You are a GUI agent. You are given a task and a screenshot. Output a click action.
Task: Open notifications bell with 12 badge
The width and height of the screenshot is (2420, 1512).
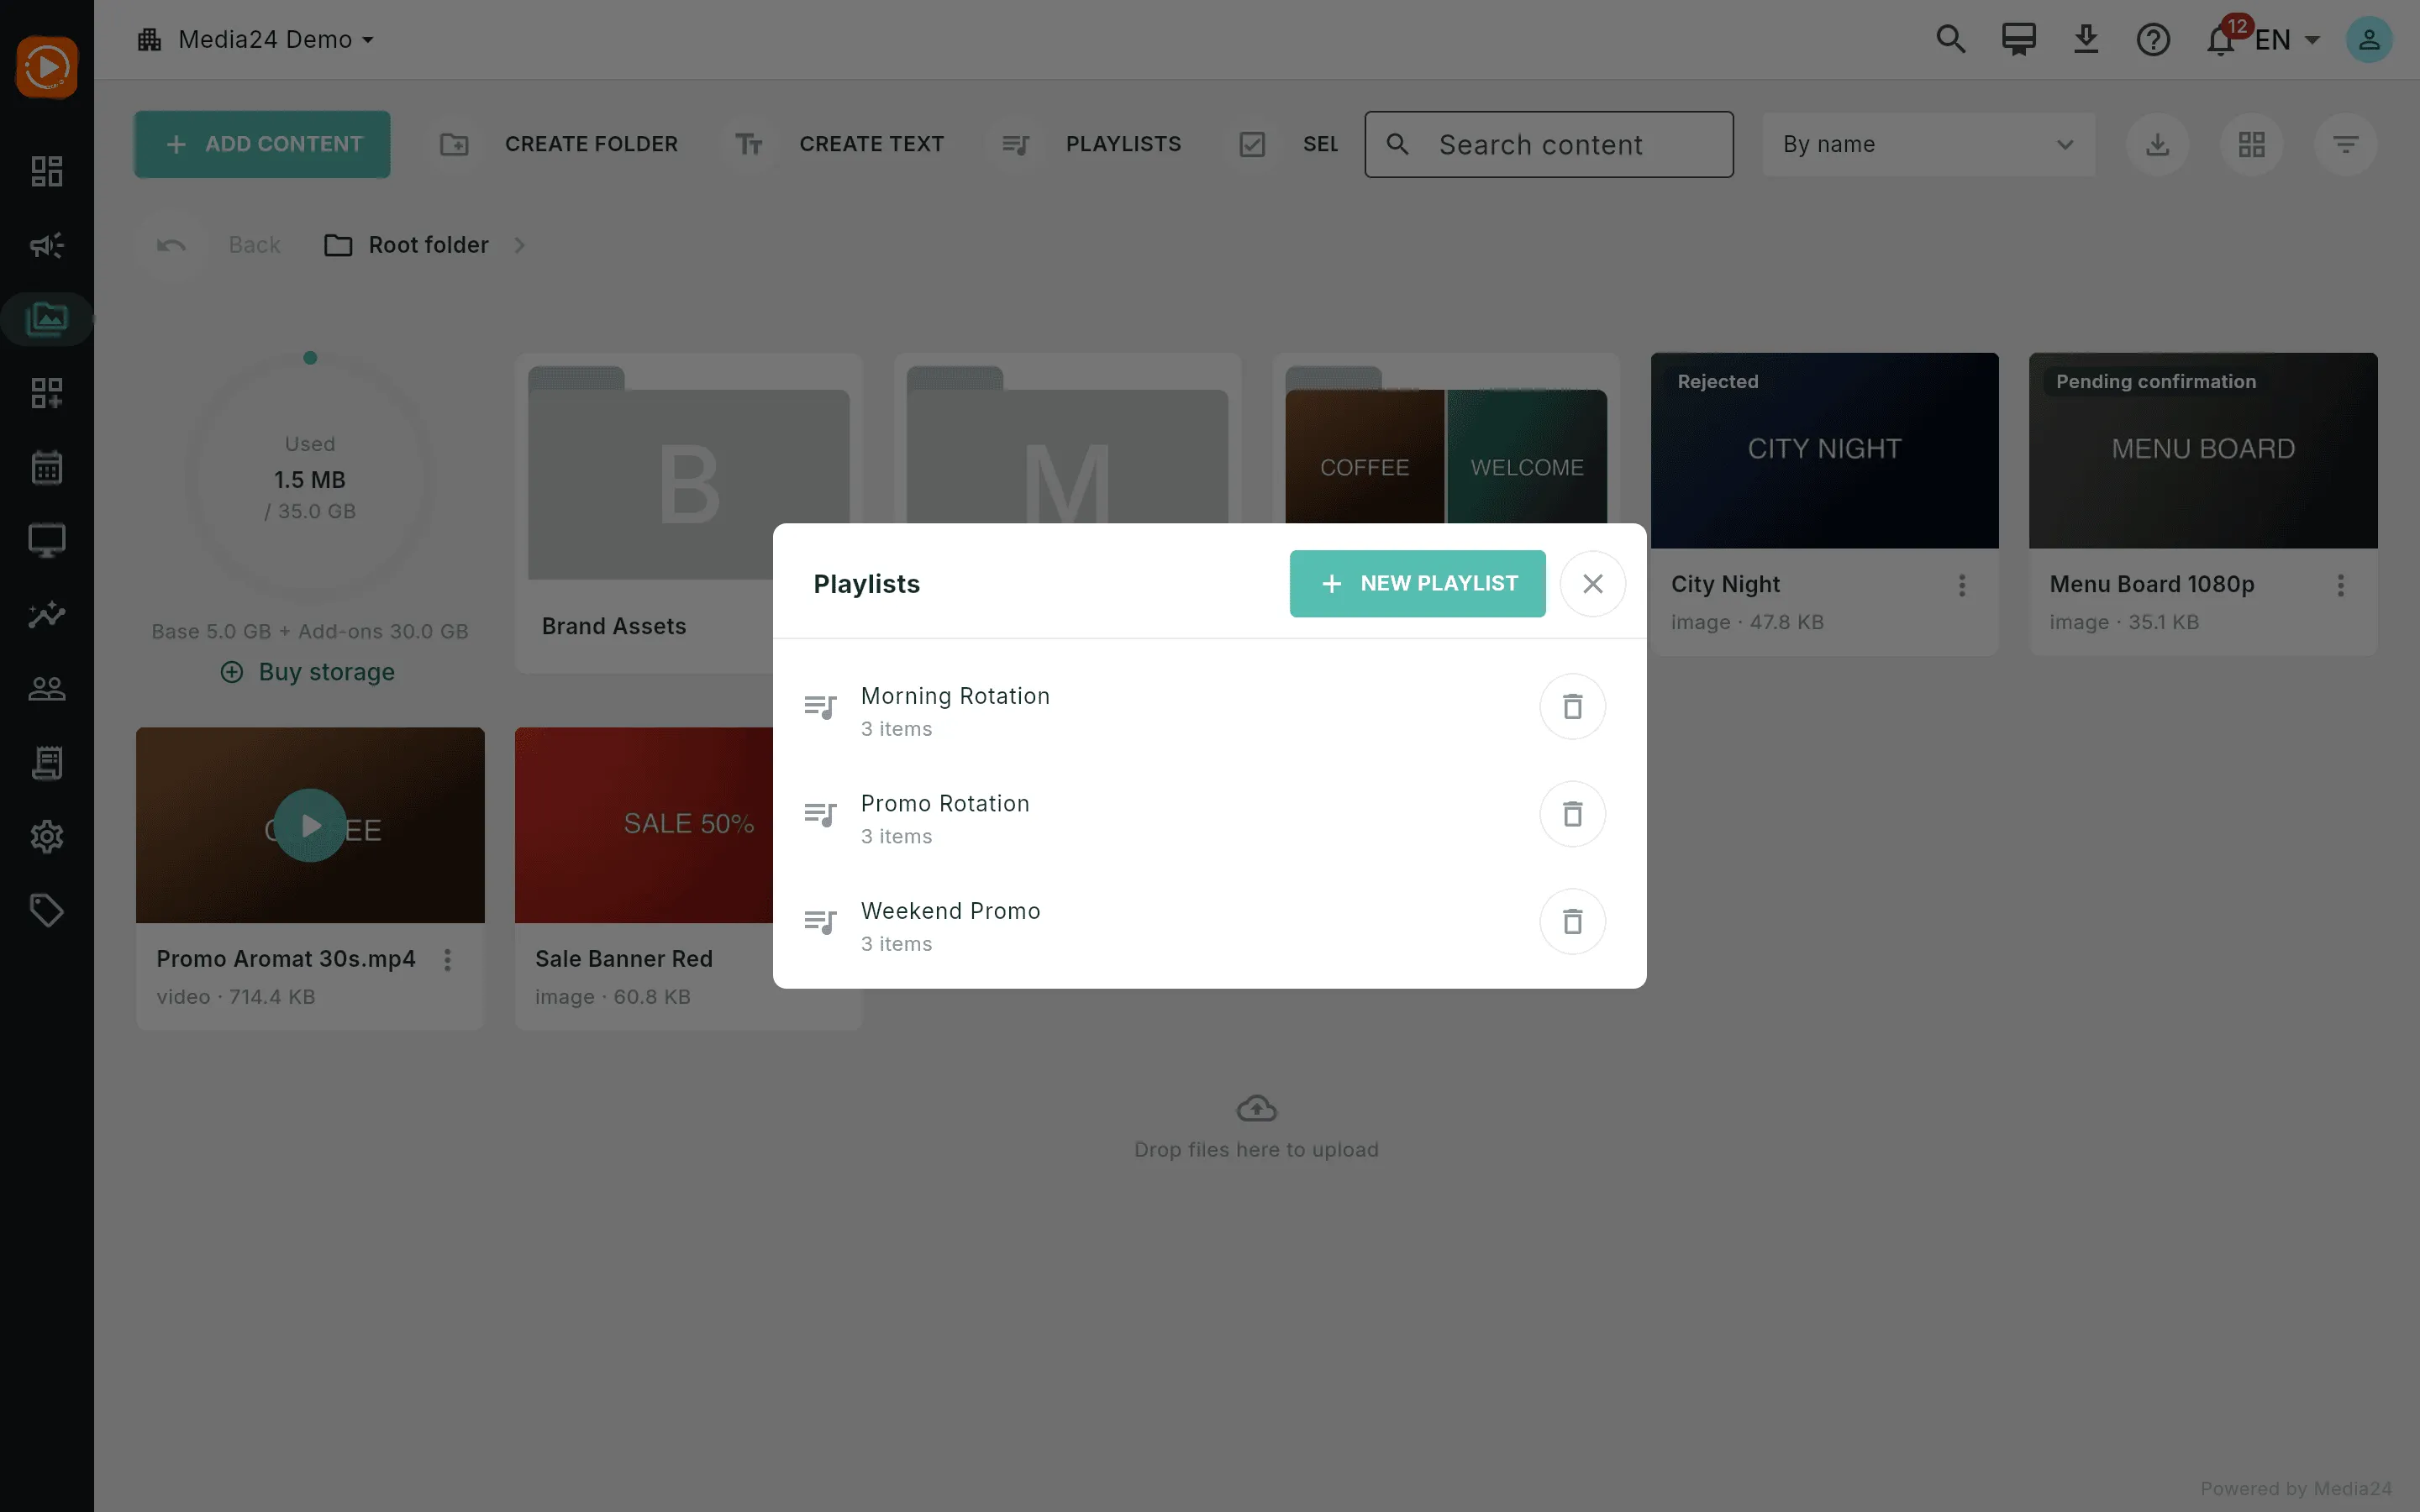coord(2221,39)
